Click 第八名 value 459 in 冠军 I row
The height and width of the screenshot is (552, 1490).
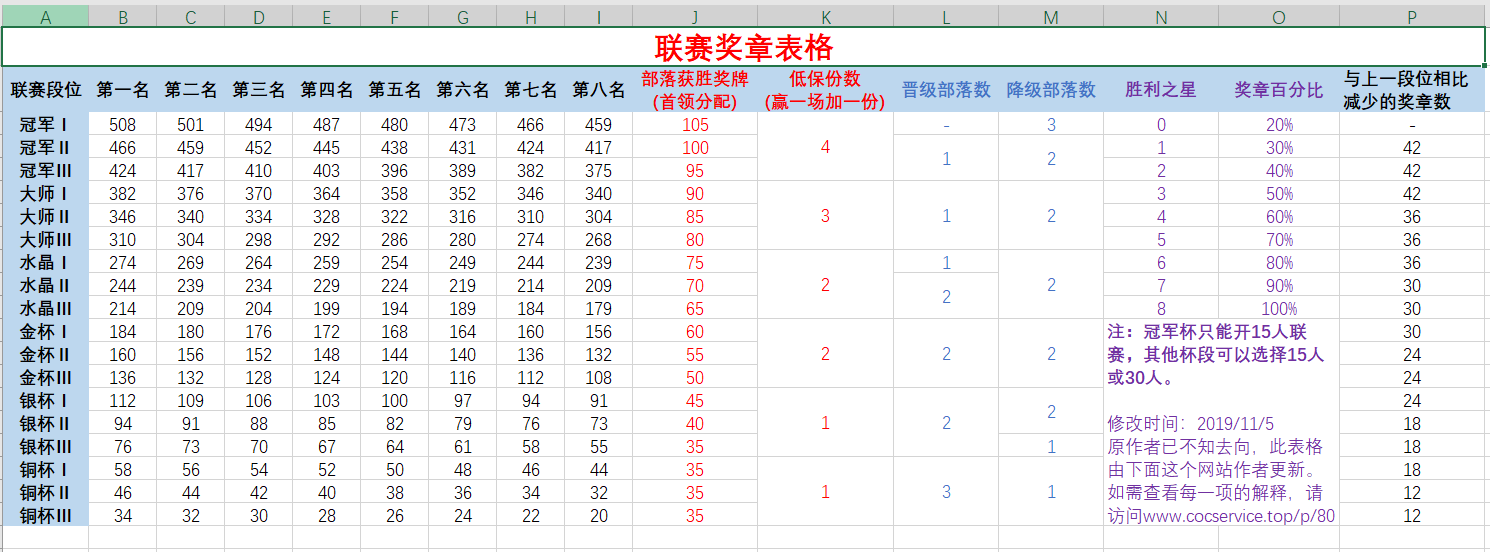(599, 125)
